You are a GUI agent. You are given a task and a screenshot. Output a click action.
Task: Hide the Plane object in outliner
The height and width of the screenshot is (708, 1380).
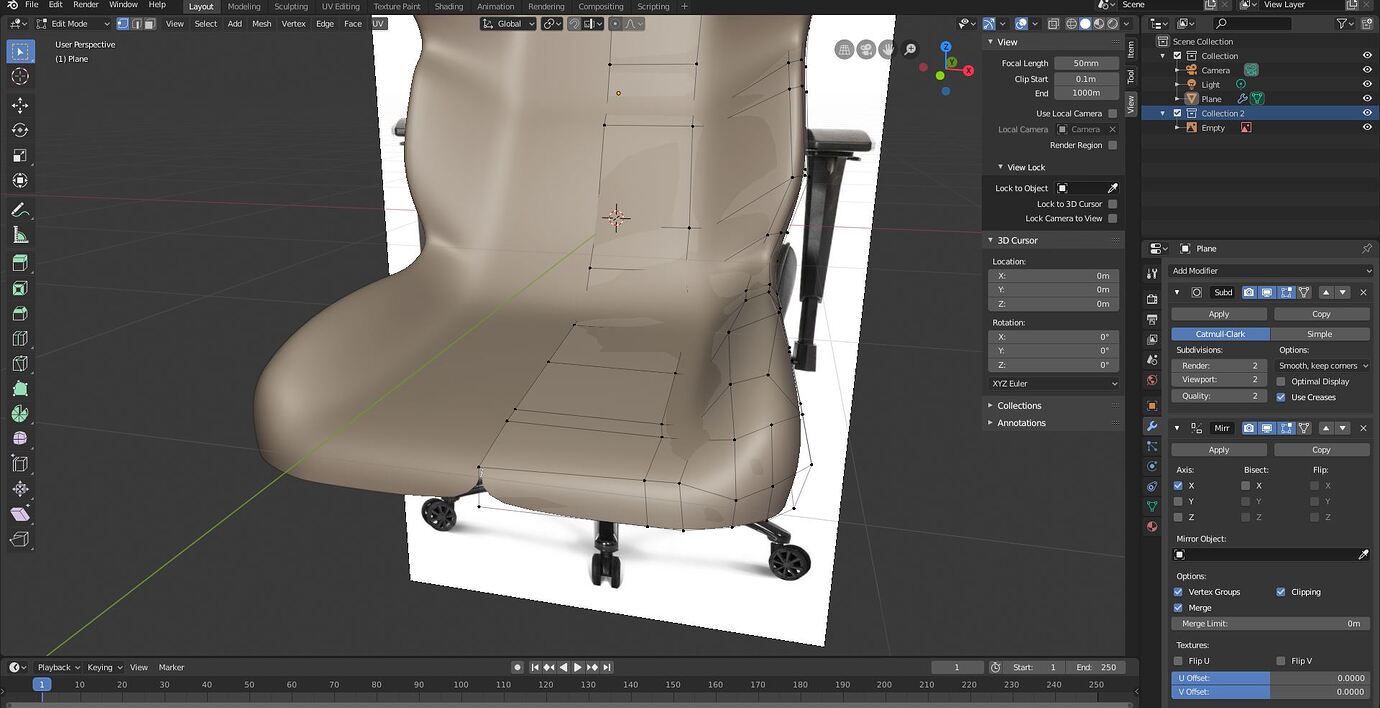coord(1367,99)
